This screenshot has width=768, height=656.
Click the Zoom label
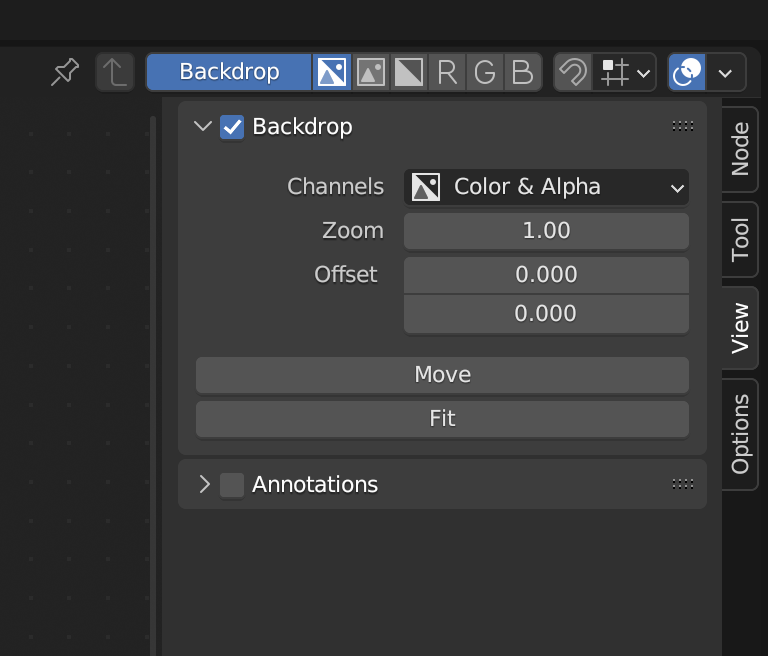[x=353, y=231]
